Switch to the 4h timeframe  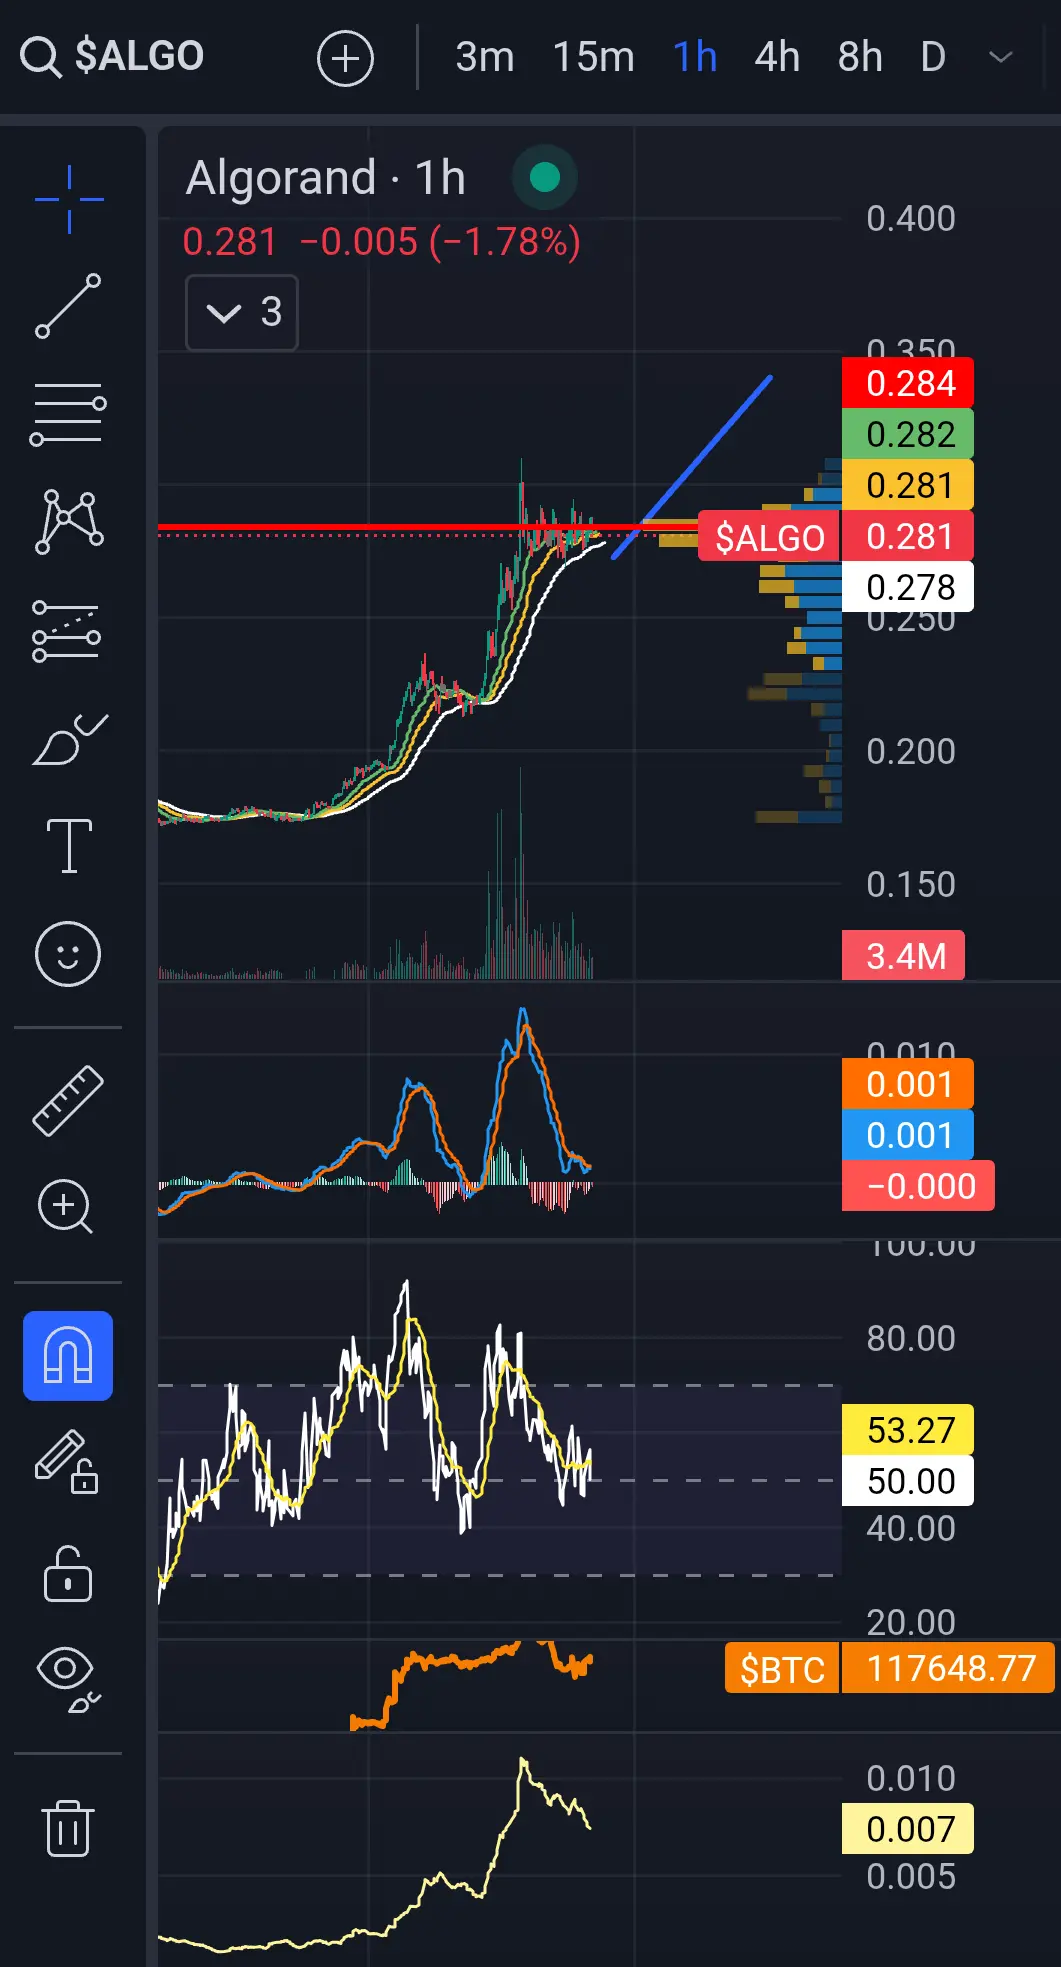click(777, 58)
